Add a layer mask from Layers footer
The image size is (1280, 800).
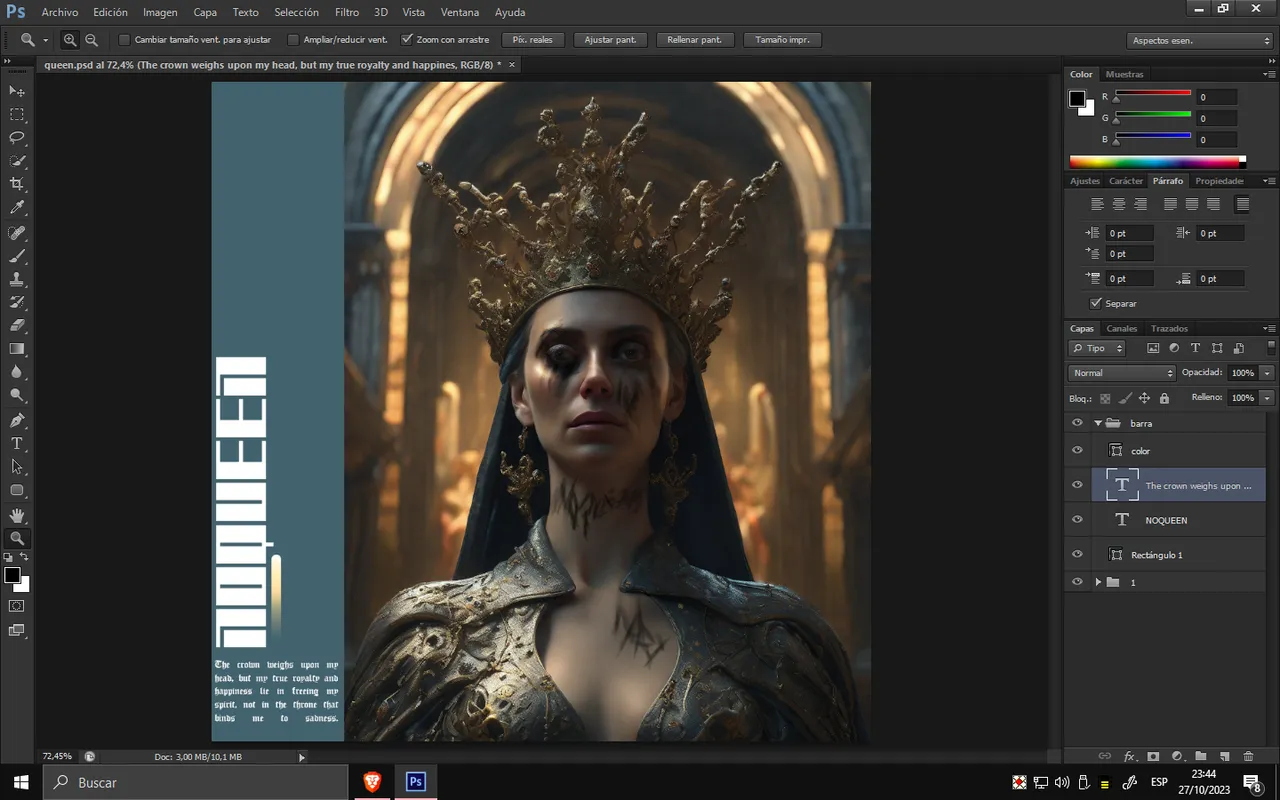tap(1153, 757)
